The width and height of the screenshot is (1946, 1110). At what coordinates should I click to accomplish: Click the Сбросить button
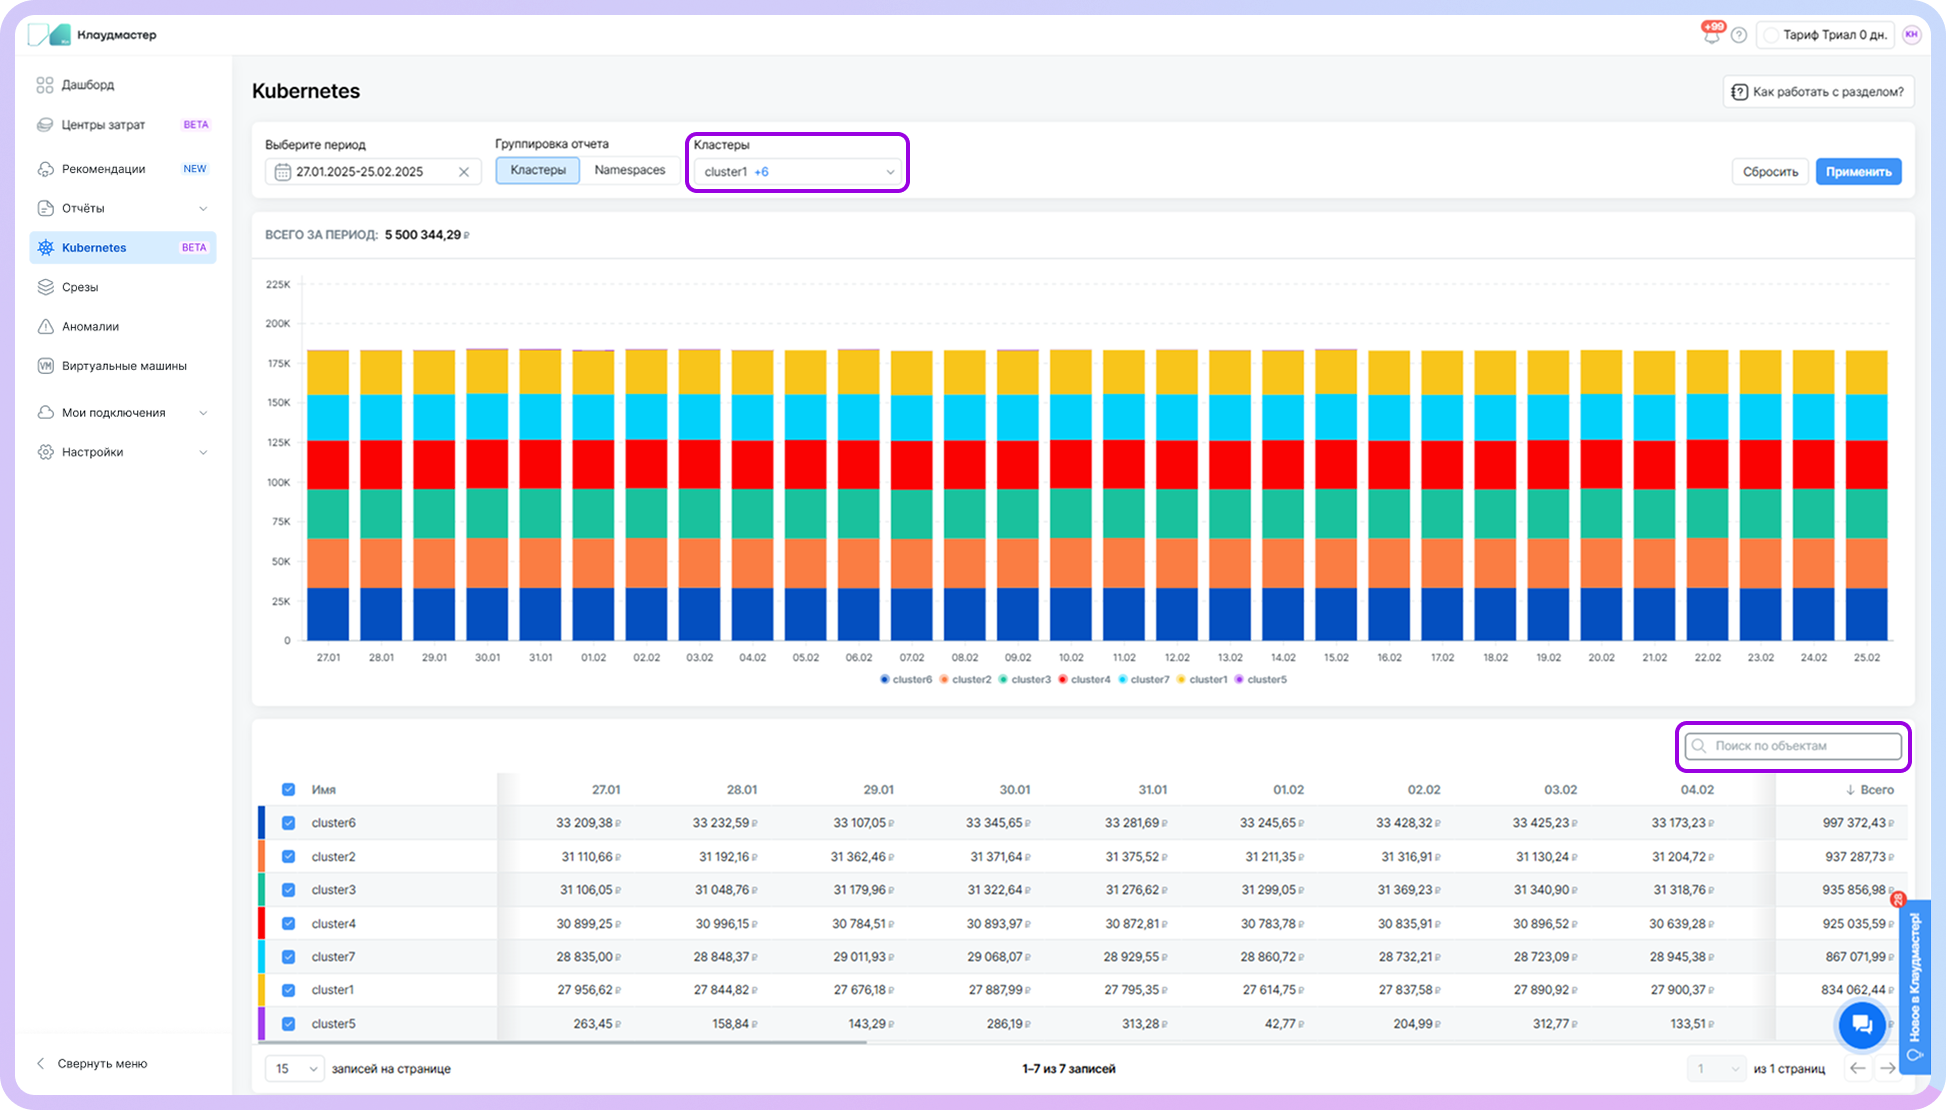point(1770,172)
